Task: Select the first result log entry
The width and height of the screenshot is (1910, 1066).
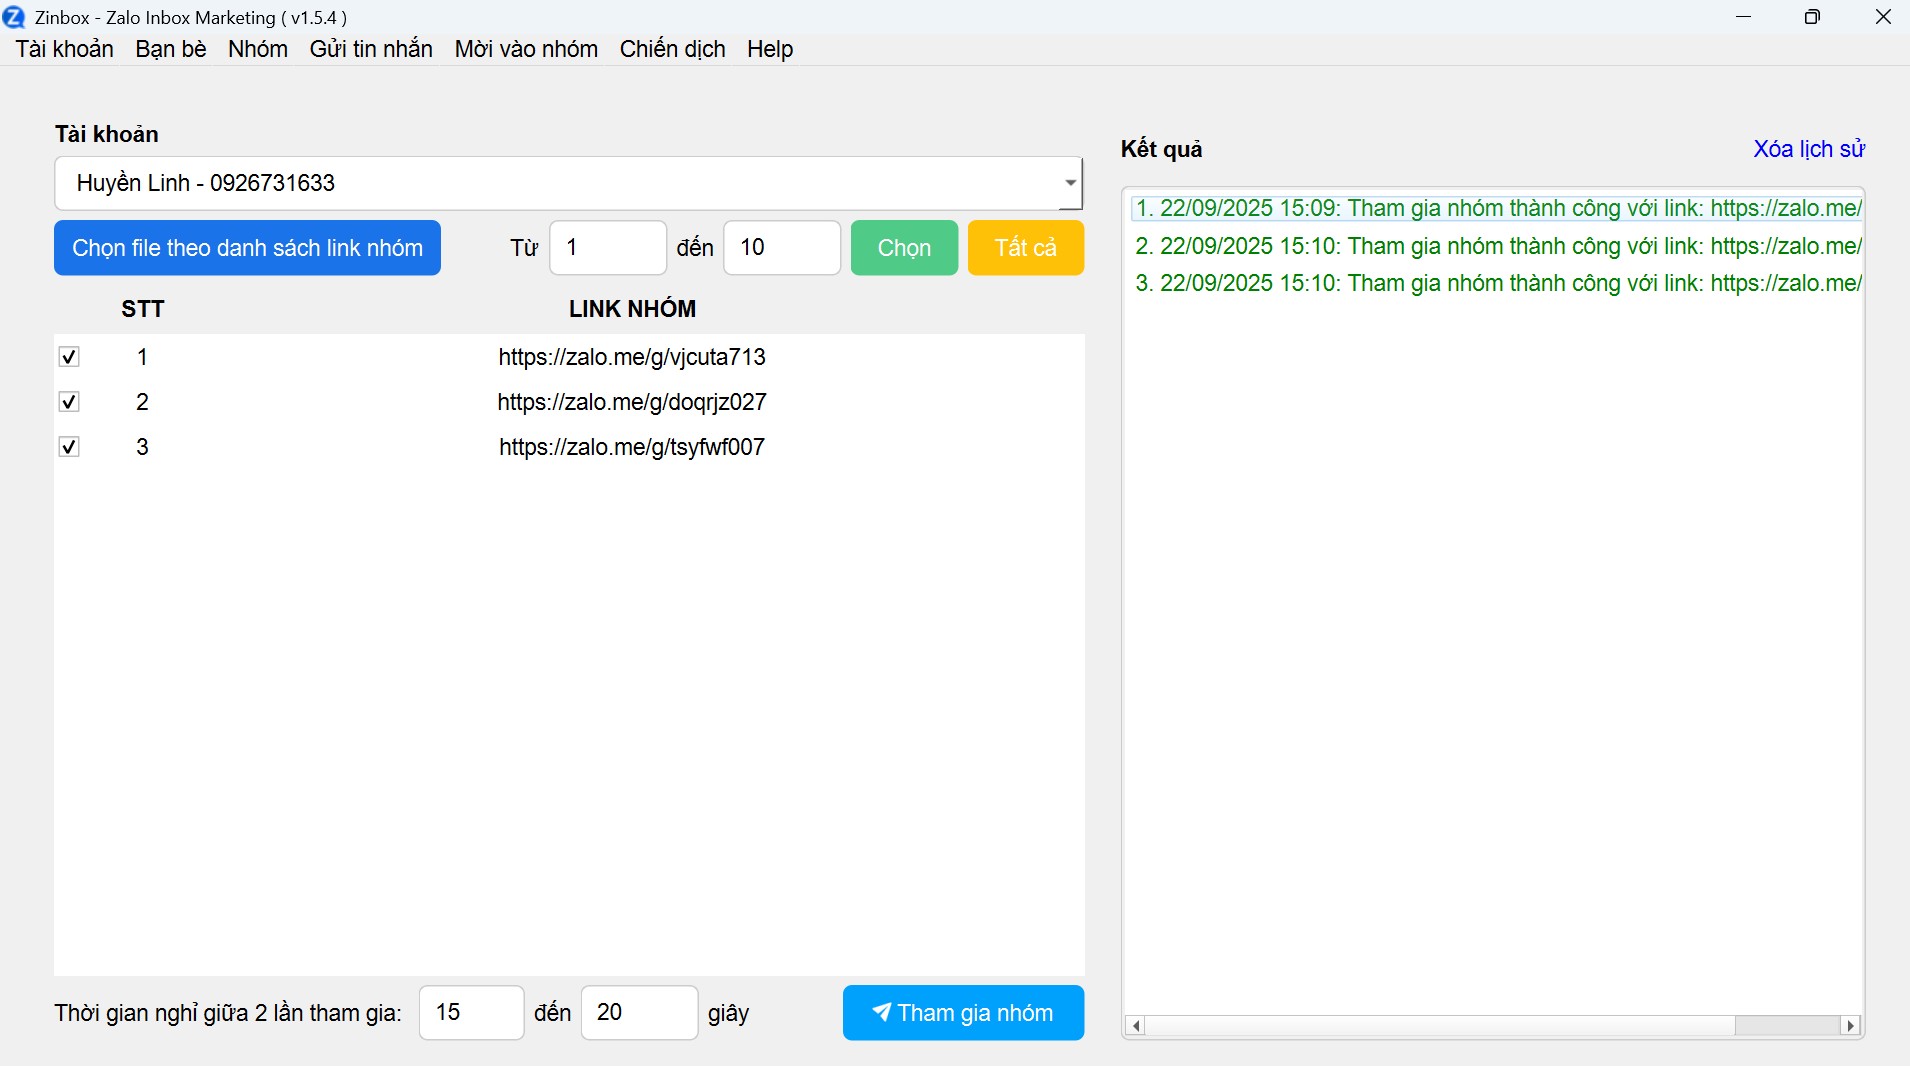Action: point(1495,208)
